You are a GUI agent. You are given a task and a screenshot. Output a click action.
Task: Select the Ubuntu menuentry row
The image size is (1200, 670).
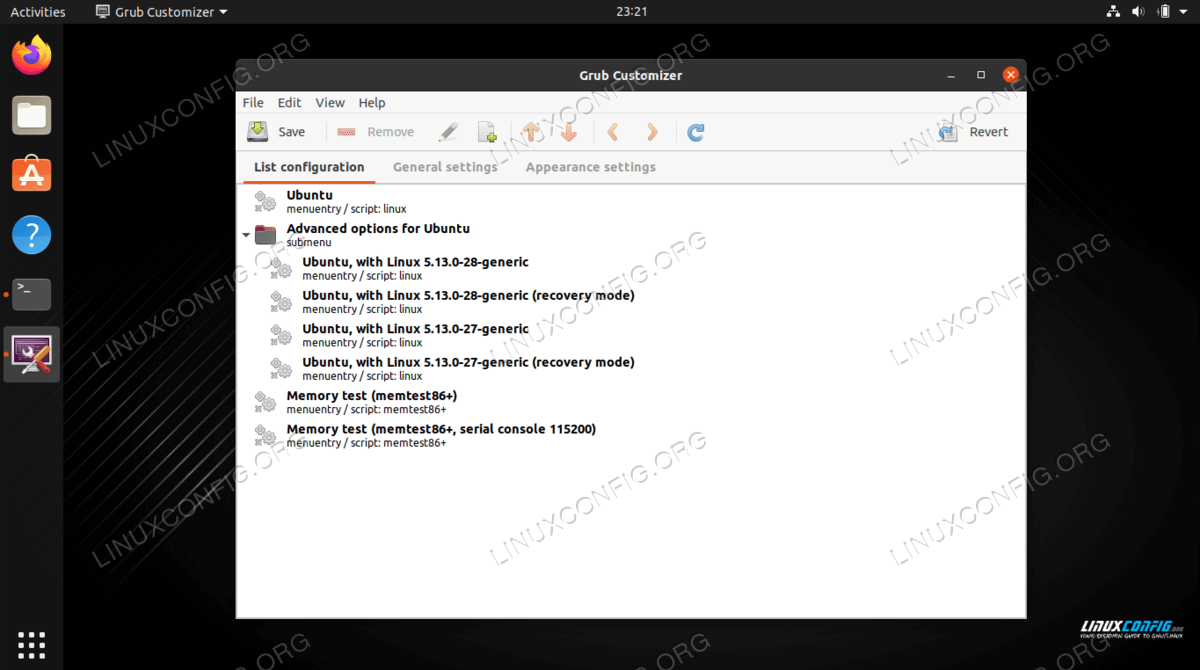(x=632, y=201)
